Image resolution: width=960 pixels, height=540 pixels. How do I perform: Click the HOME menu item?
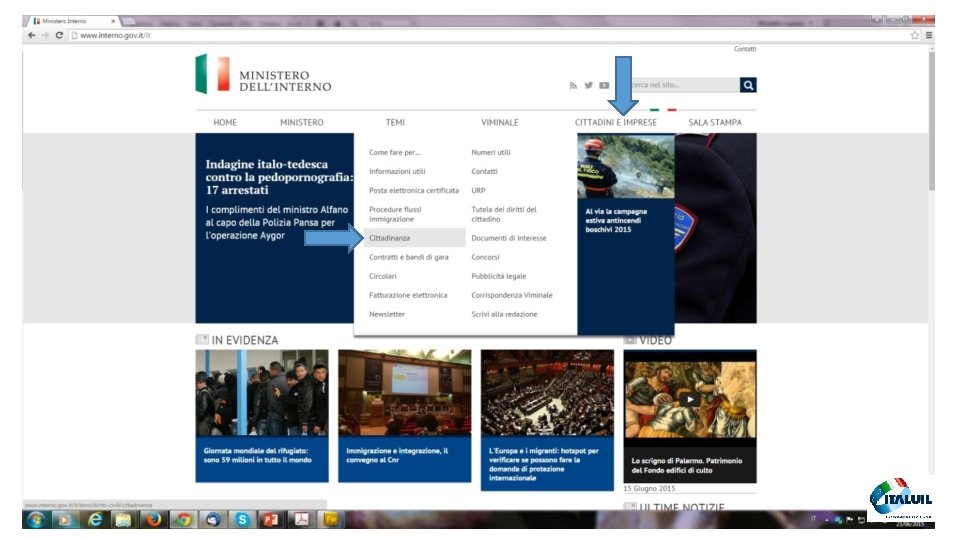click(x=225, y=122)
